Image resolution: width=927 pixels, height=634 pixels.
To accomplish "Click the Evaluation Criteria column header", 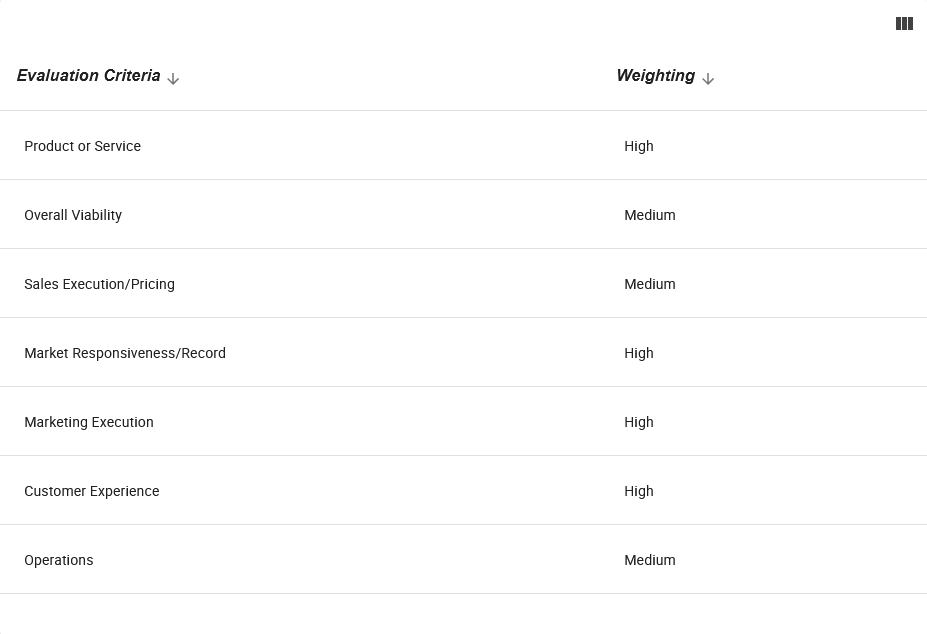I will pyautogui.click(x=89, y=76).
